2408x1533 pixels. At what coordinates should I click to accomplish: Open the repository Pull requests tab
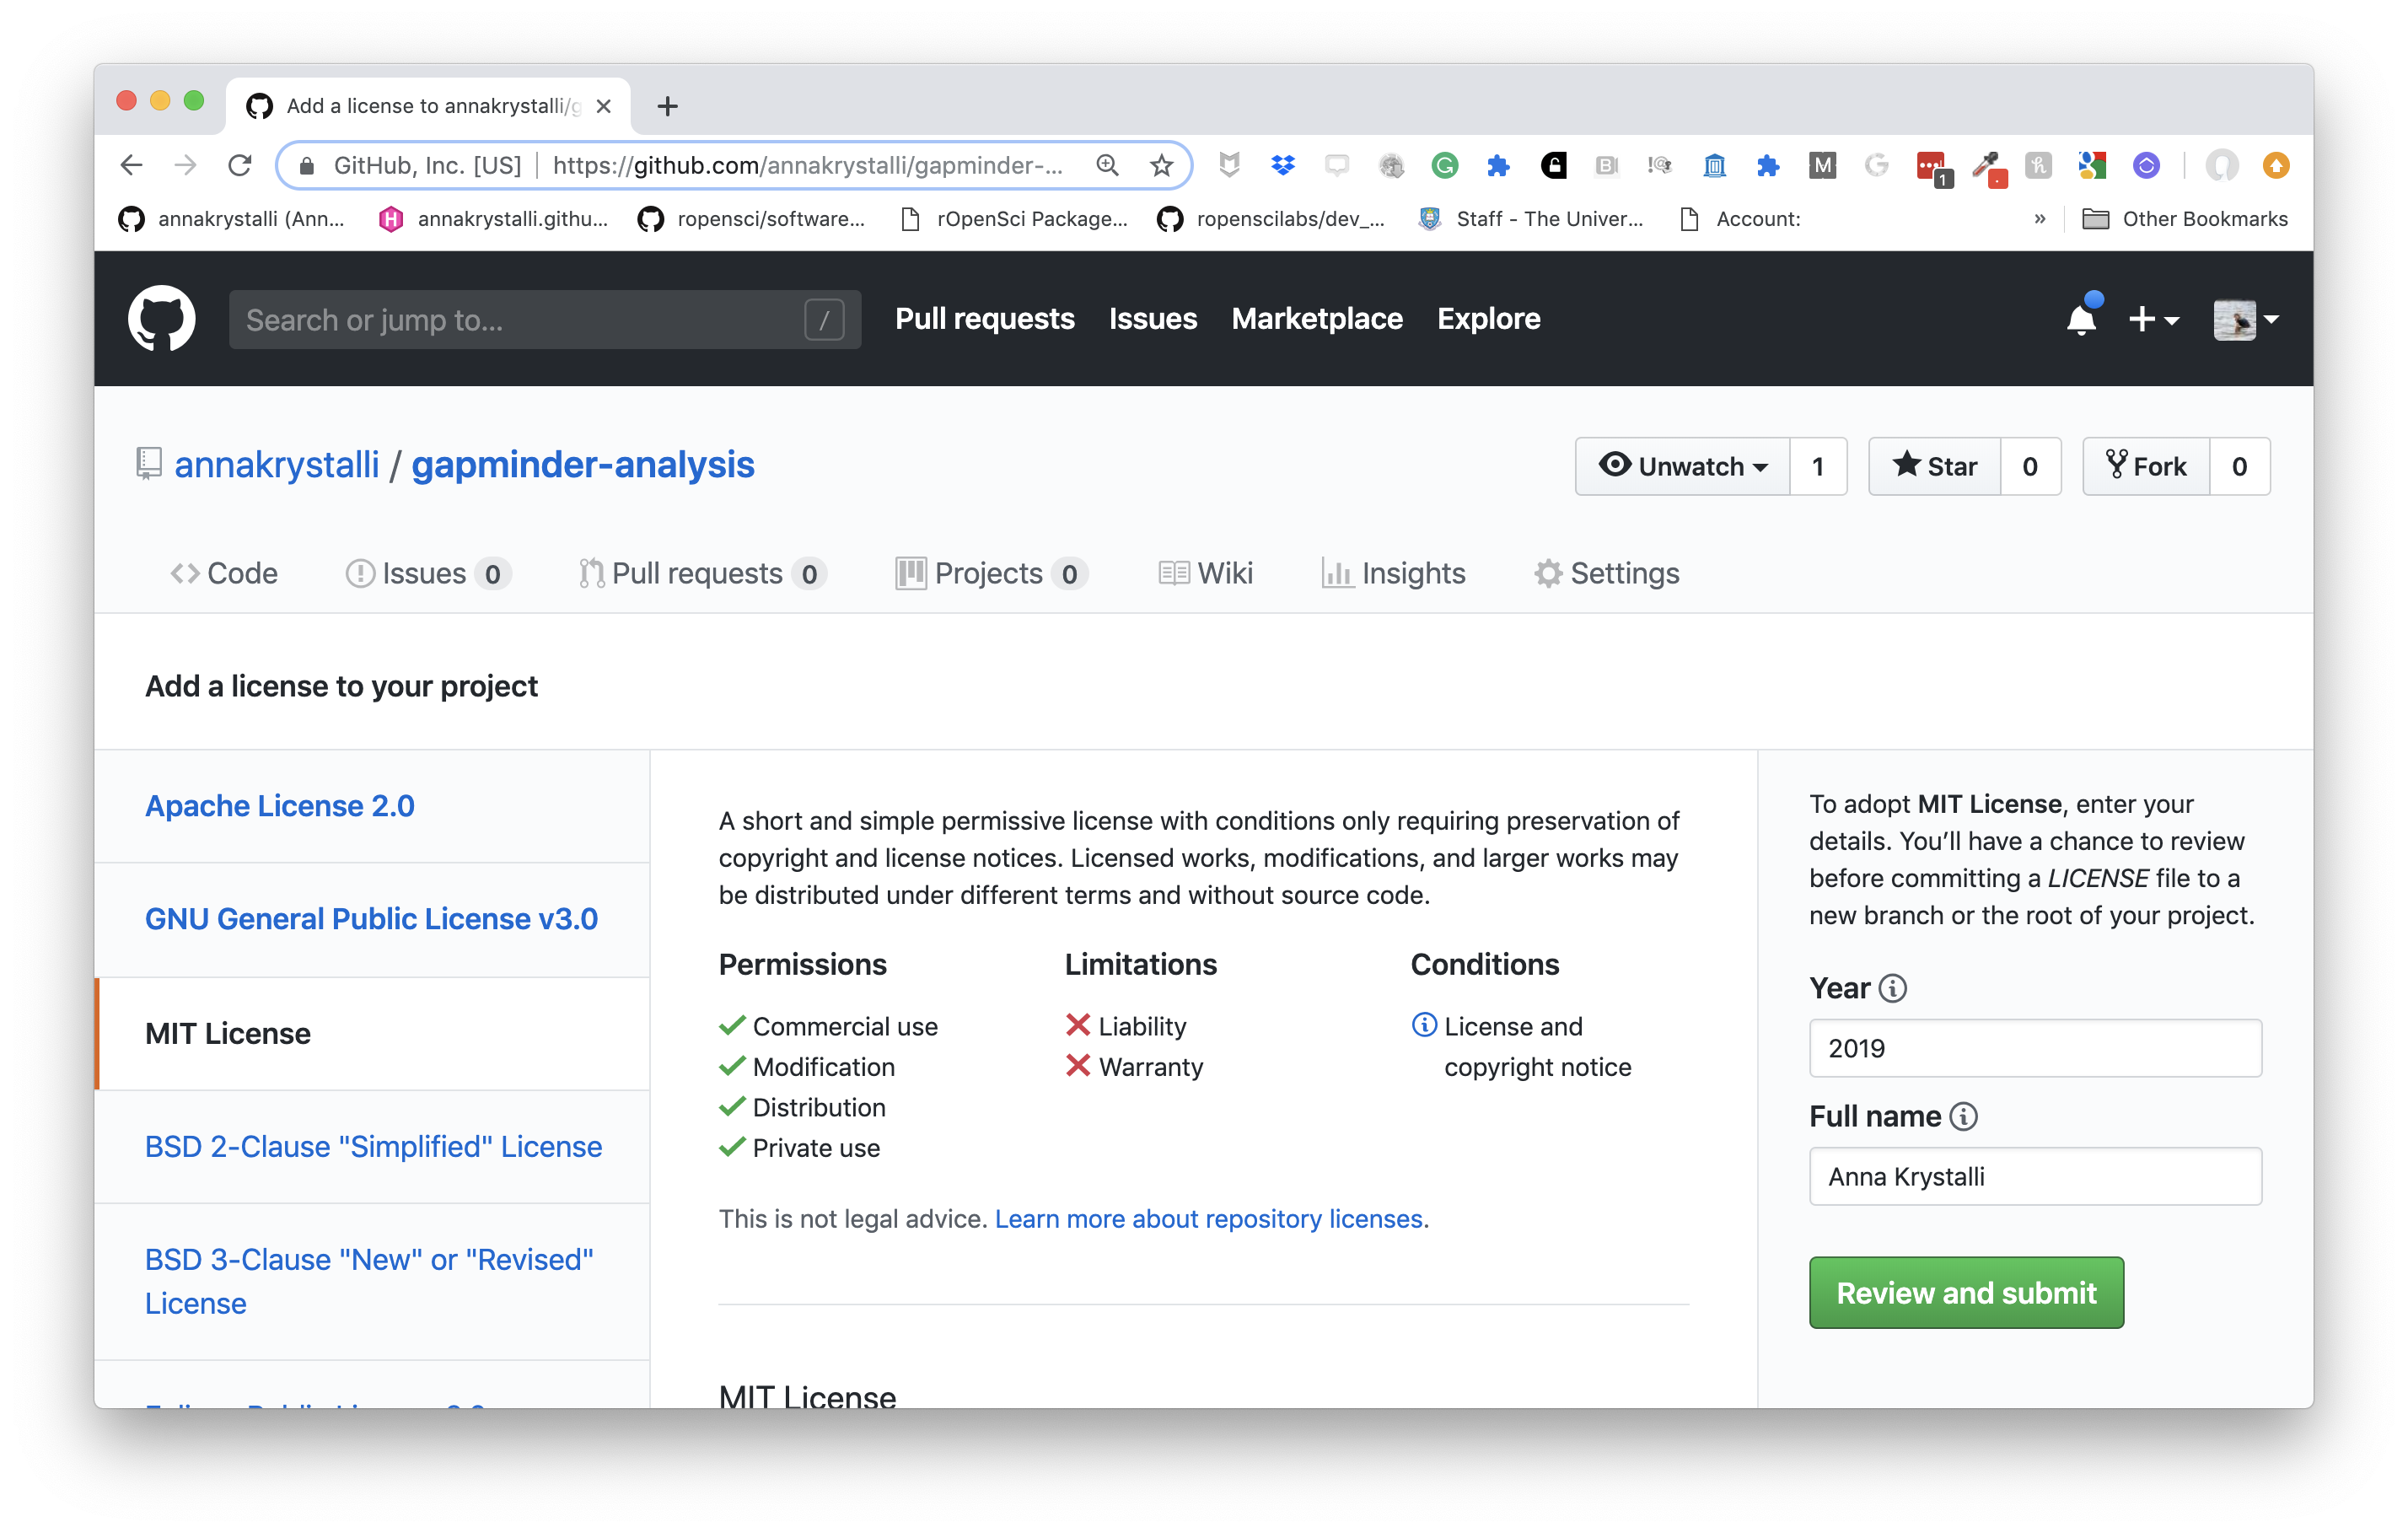click(x=702, y=573)
